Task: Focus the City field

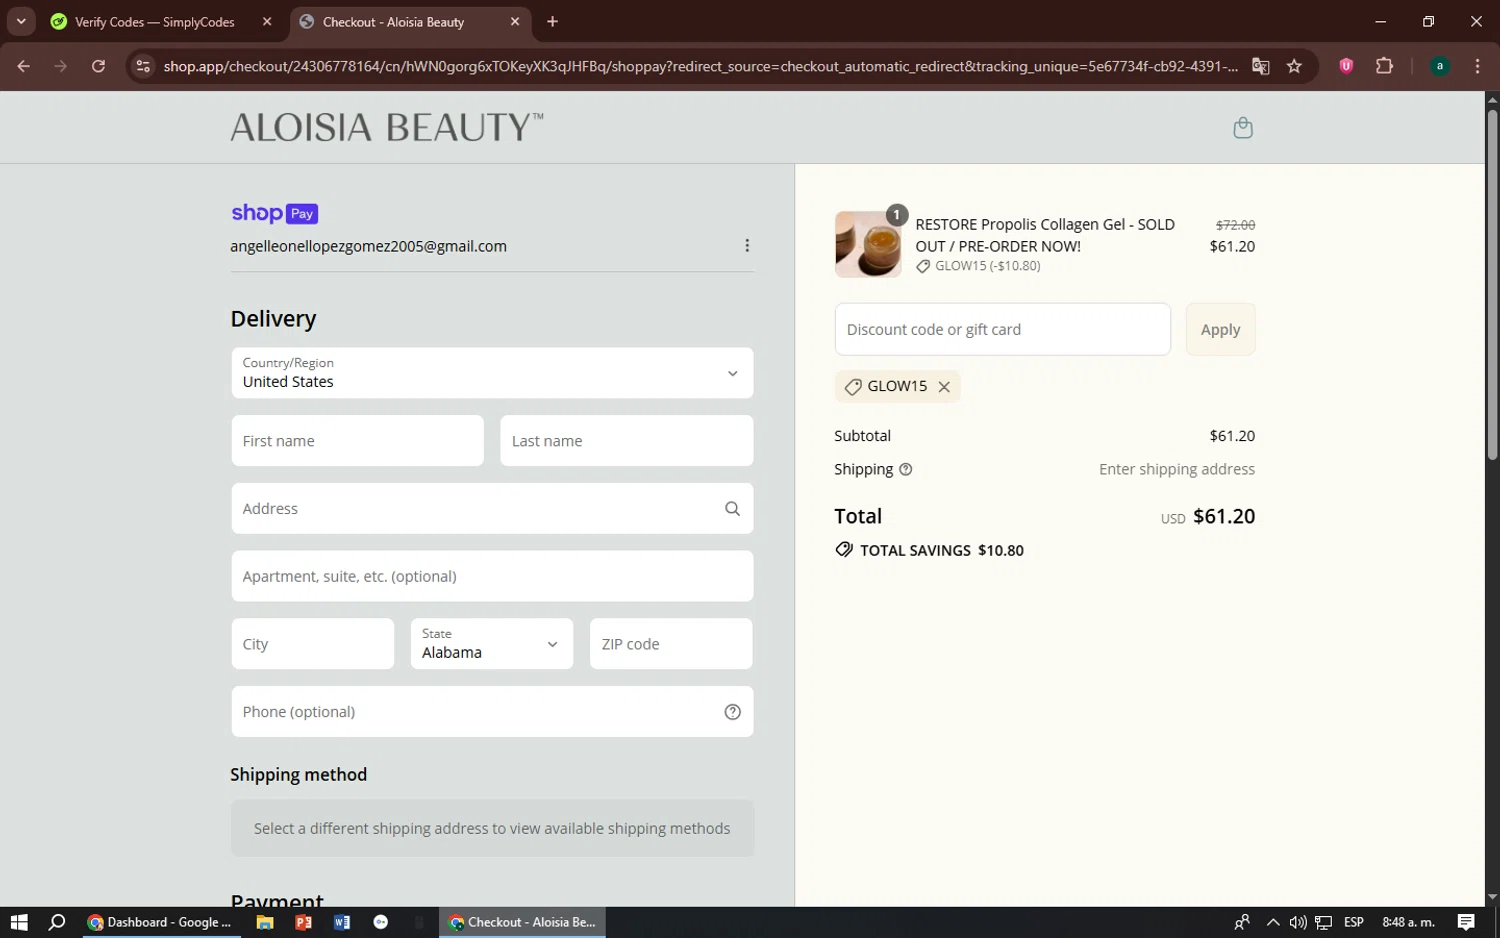Action: tap(312, 644)
